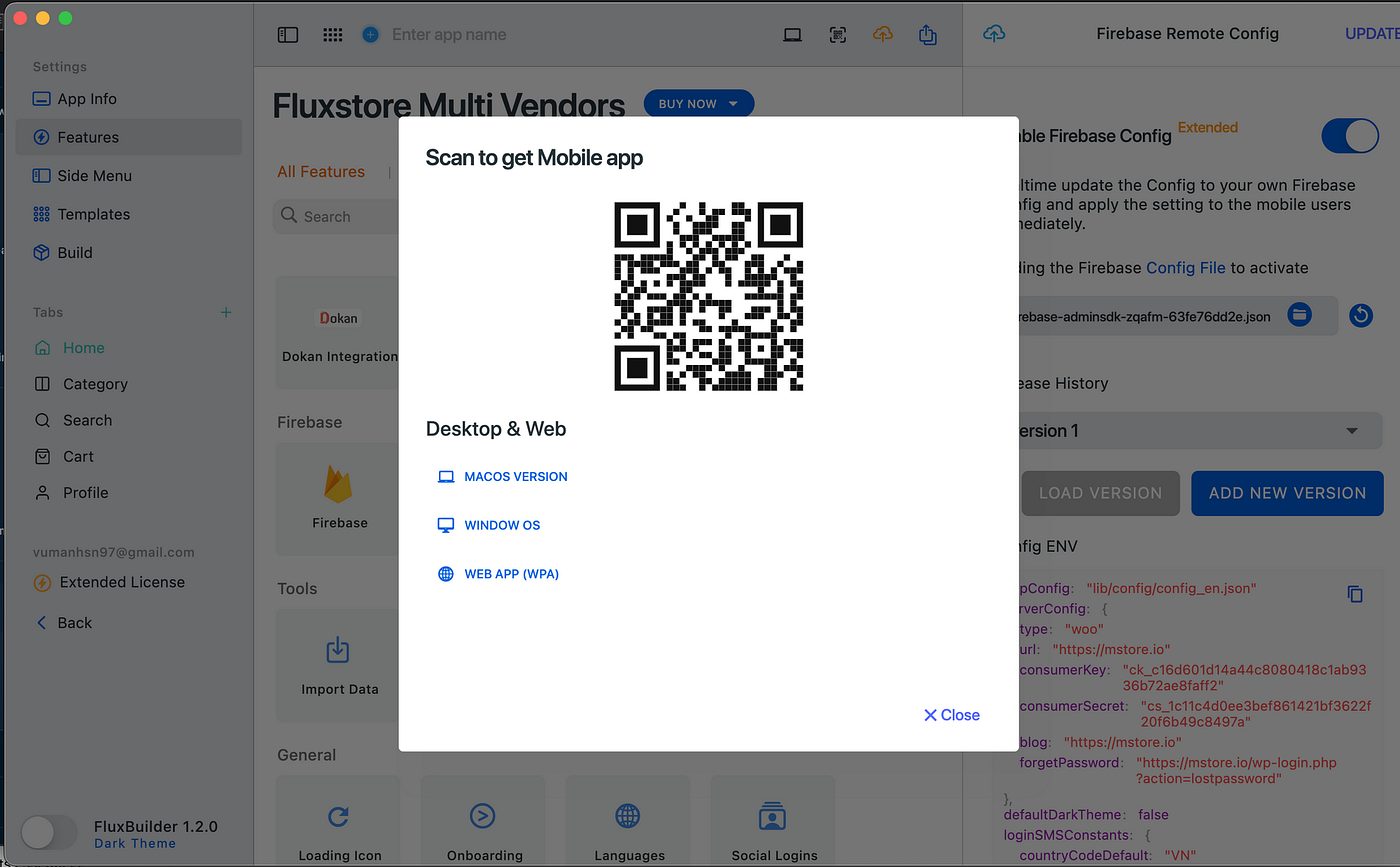This screenshot has height=867, width=1400.
Task: Click the circular reset icon beside config file
Action: [x=1361, y=316]
